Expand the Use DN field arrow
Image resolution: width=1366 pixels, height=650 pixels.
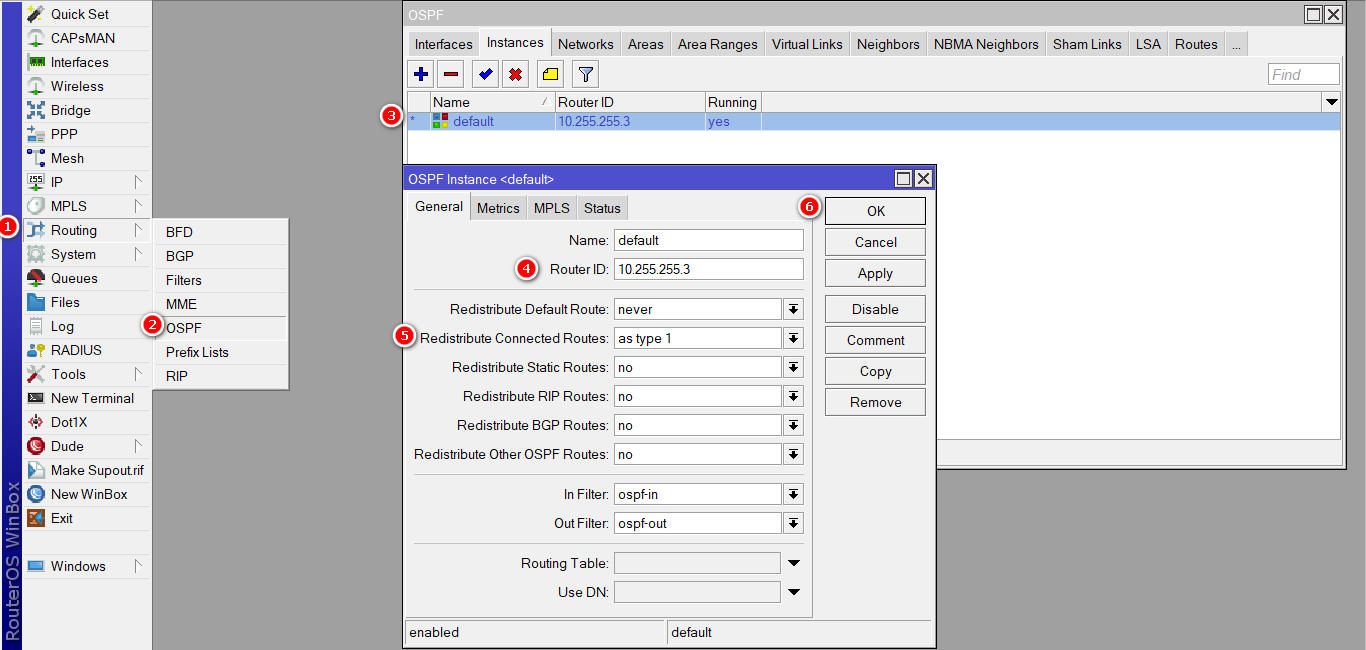794,592
